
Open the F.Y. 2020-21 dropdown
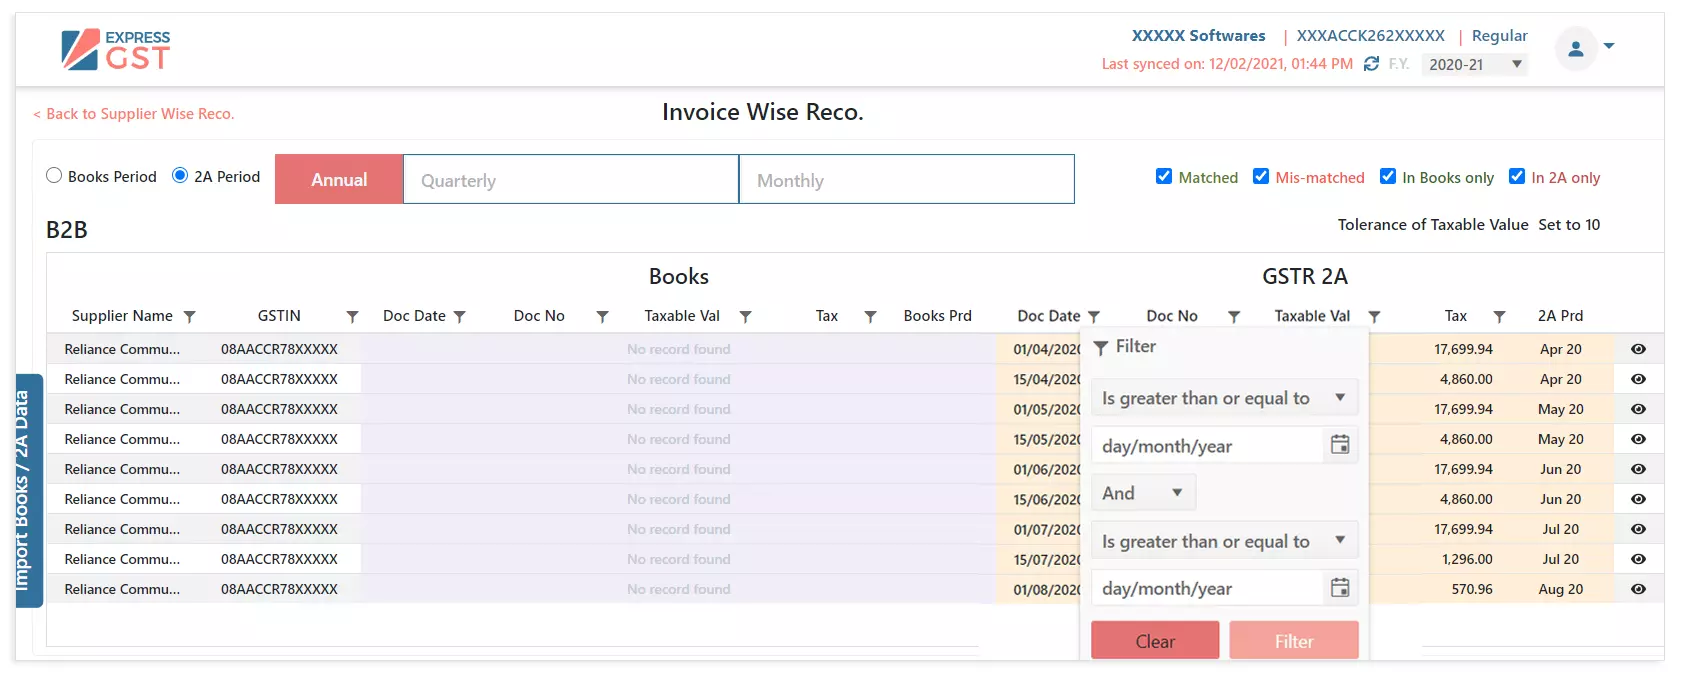[1474, 65]
